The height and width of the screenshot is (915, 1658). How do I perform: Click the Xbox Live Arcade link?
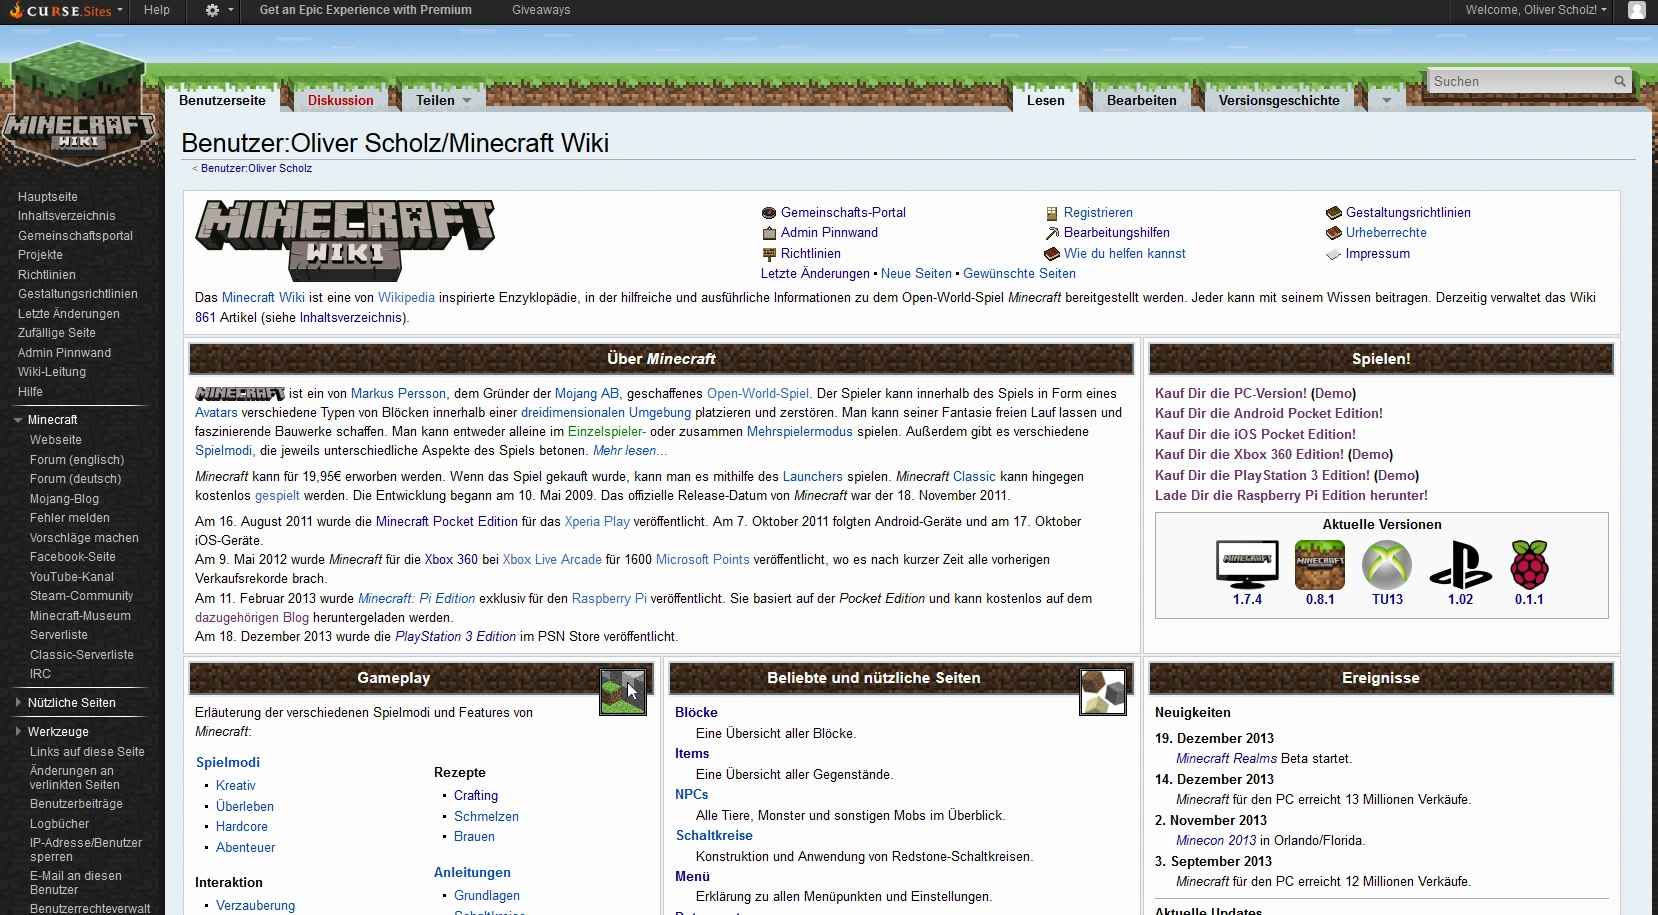[x=552, y=560]
